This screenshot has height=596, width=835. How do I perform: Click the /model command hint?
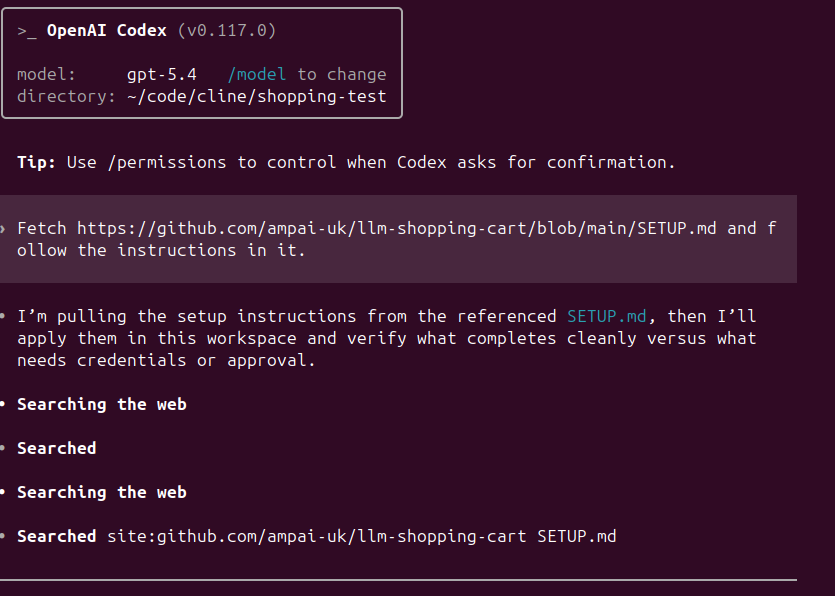pos(257,74)
